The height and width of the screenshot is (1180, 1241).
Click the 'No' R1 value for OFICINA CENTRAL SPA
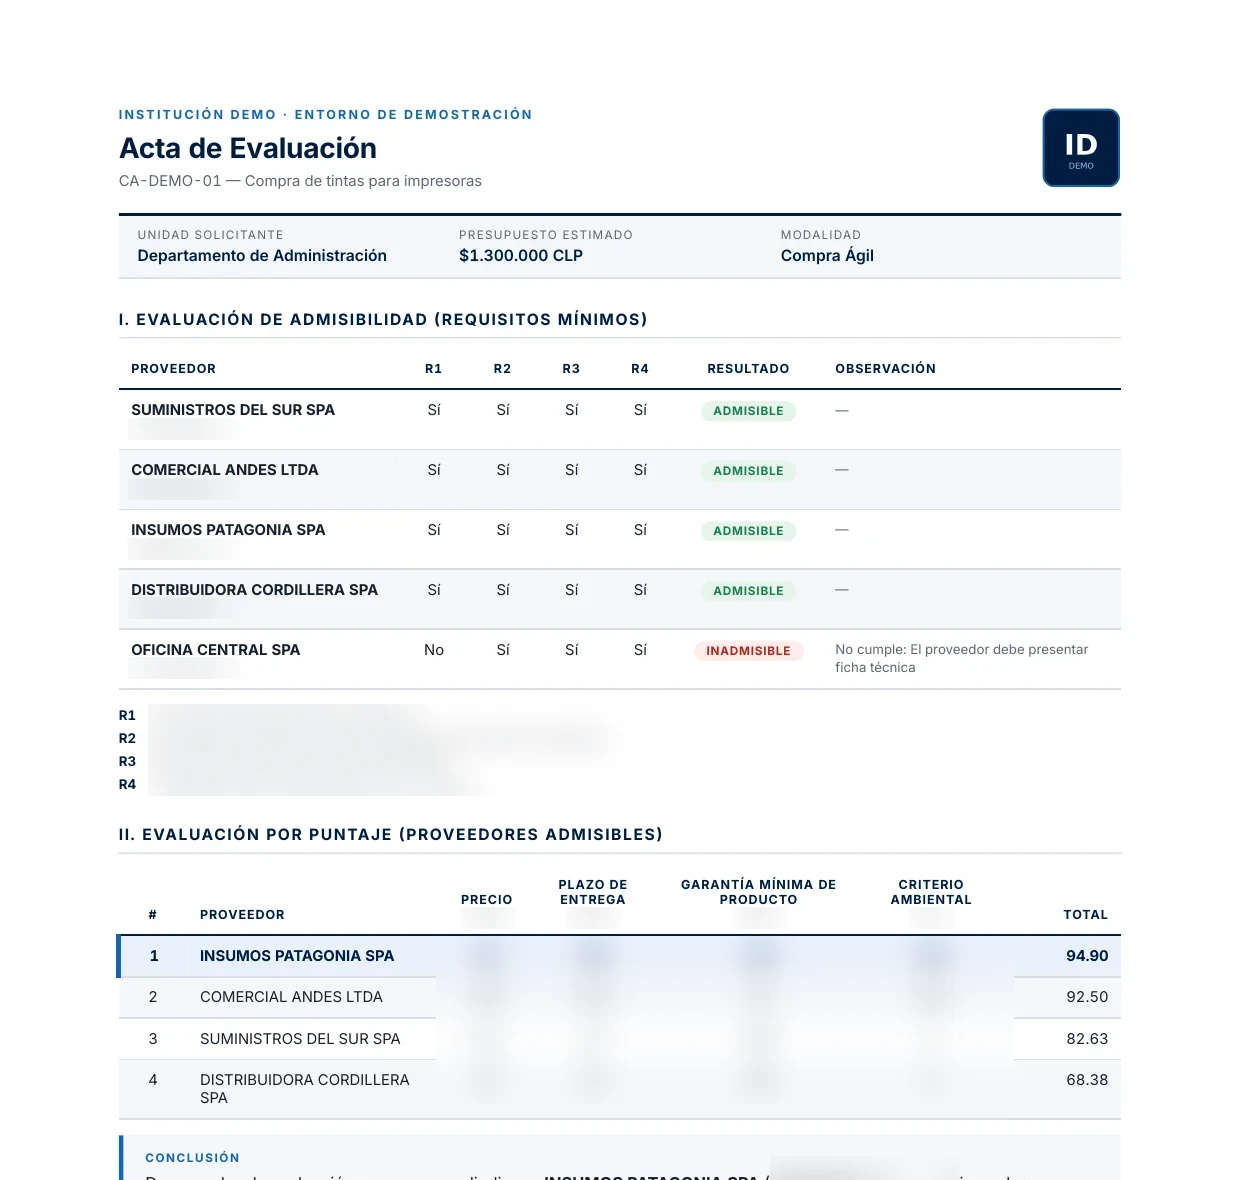pyautogui.click(x=434, y=650)
